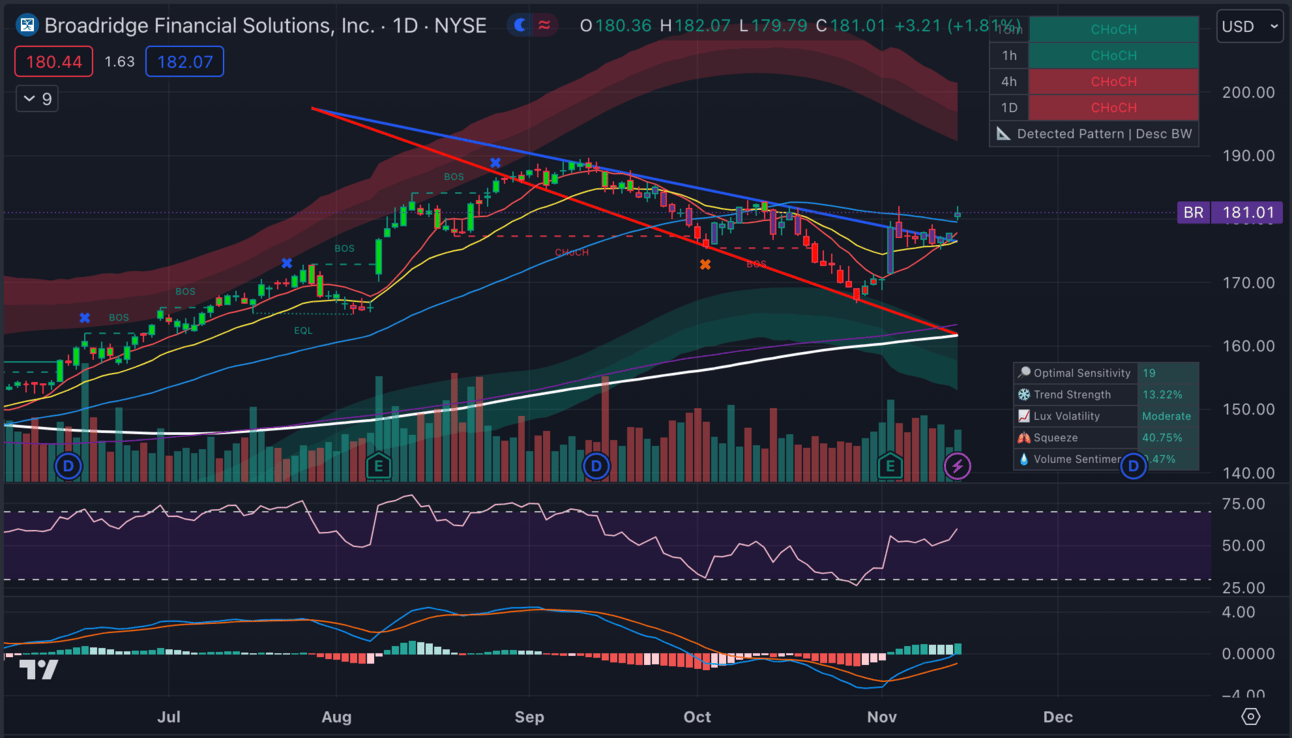
Task: Open the dividend D marker before Jul
Action: [68, 465]
